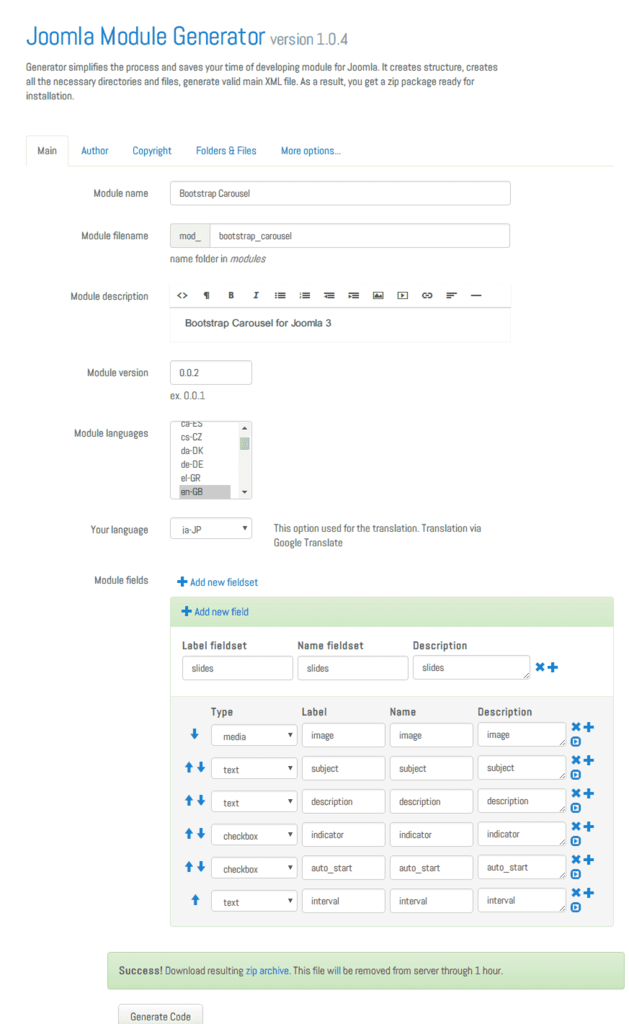This screenshot has height=1024, width=629.
Task: Remove the description field row with X
Action: 576,793
